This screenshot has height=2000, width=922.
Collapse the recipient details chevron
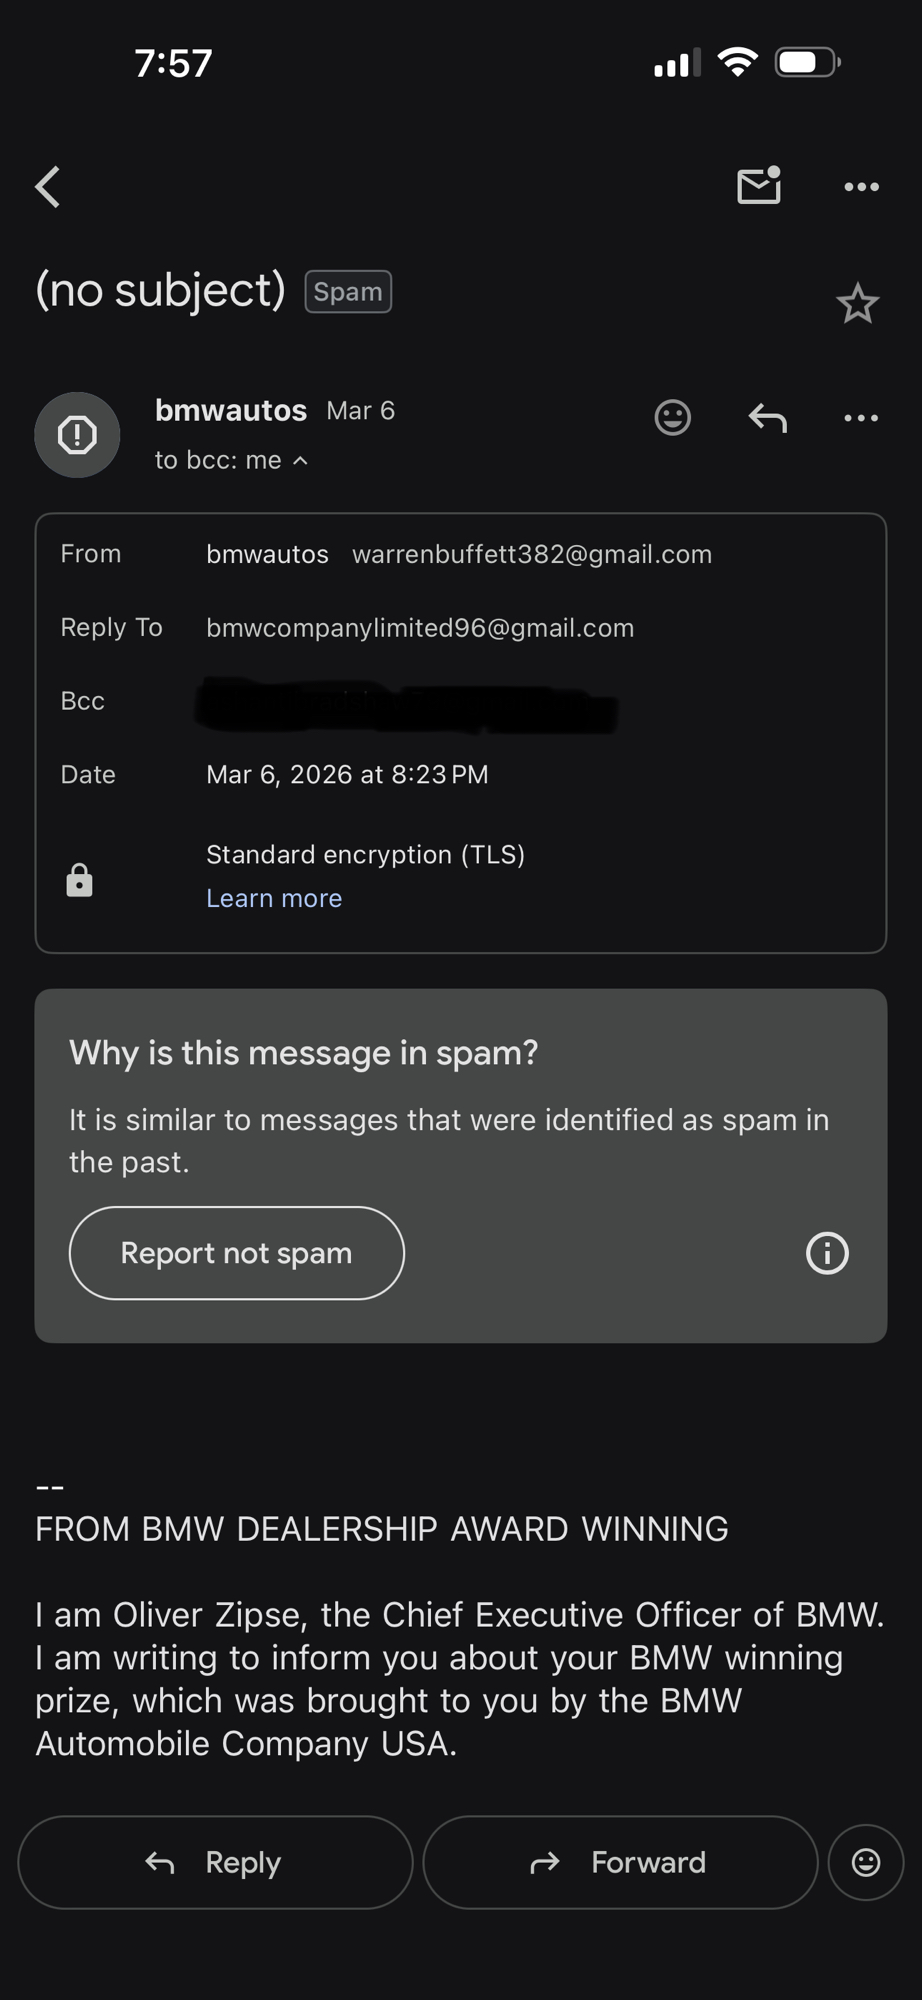[300, 461]
